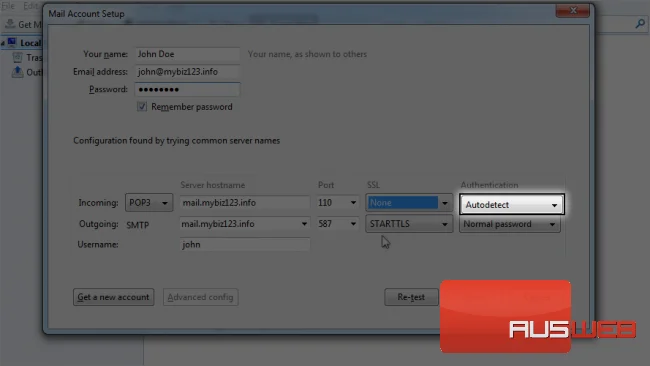Viewport: 650px width, 366px height.
Task: Open the File menu in main window
Action: [8, 6]
